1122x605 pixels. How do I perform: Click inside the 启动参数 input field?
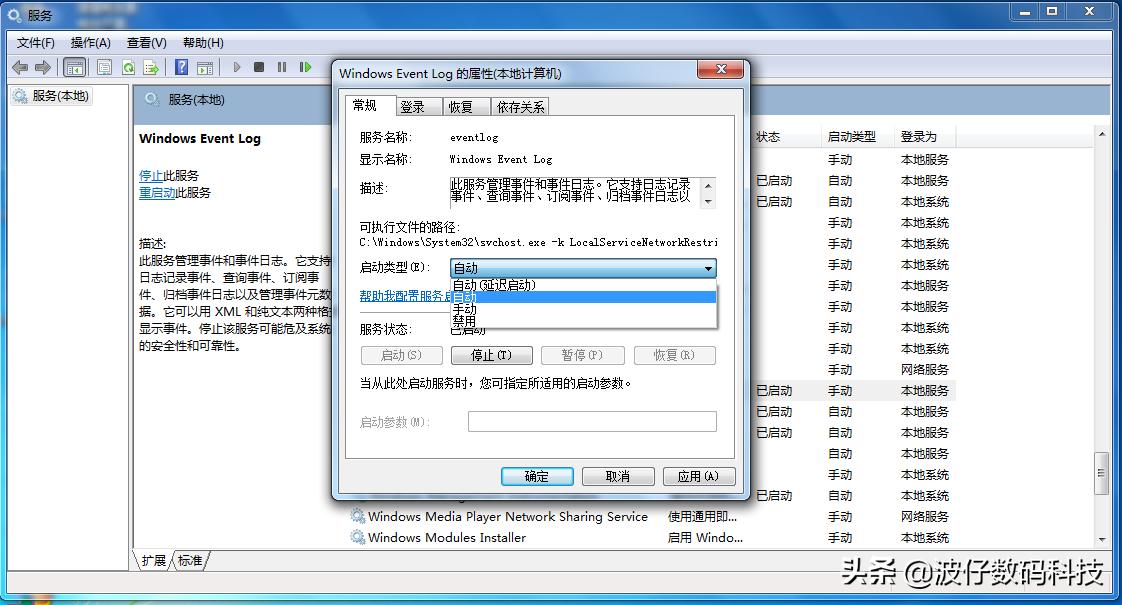pos(592,421)
